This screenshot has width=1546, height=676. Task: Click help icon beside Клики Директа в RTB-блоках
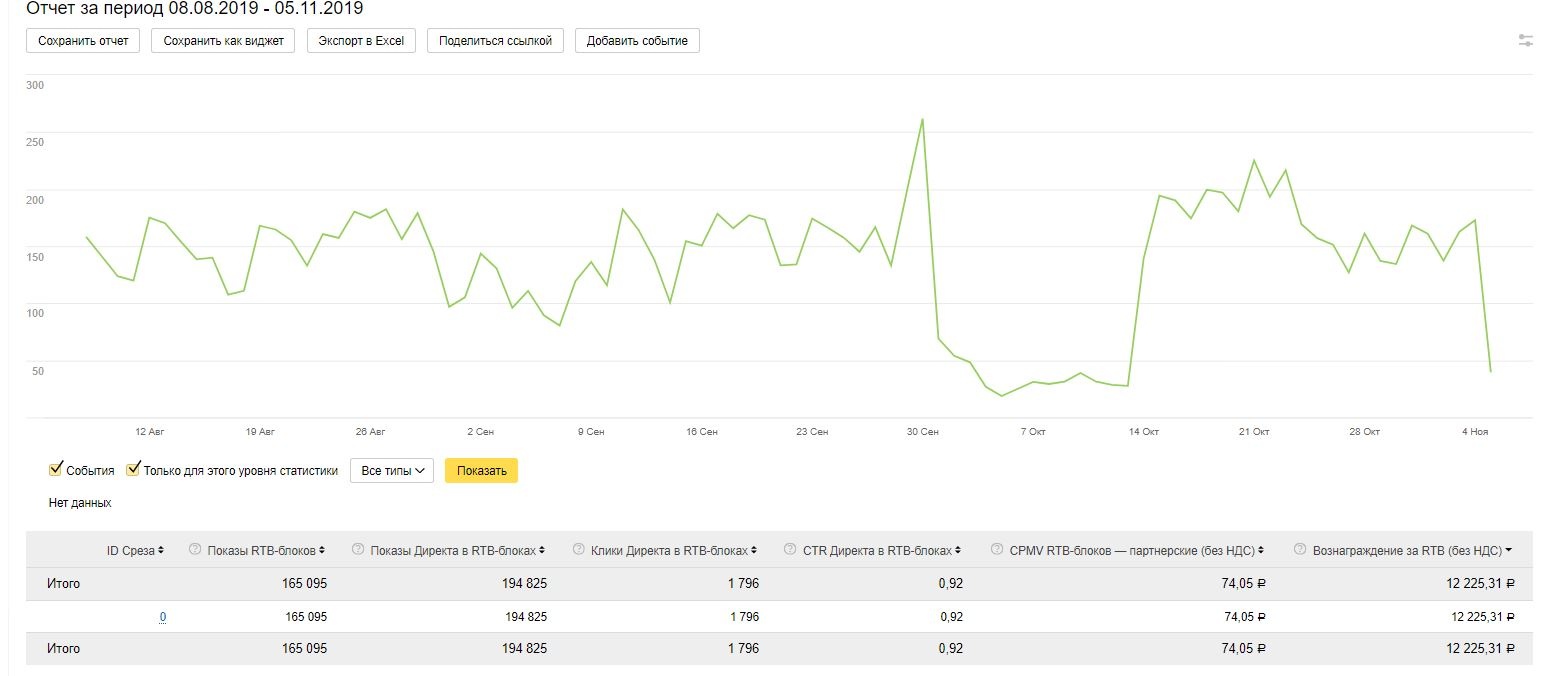[x=578, y=550]
